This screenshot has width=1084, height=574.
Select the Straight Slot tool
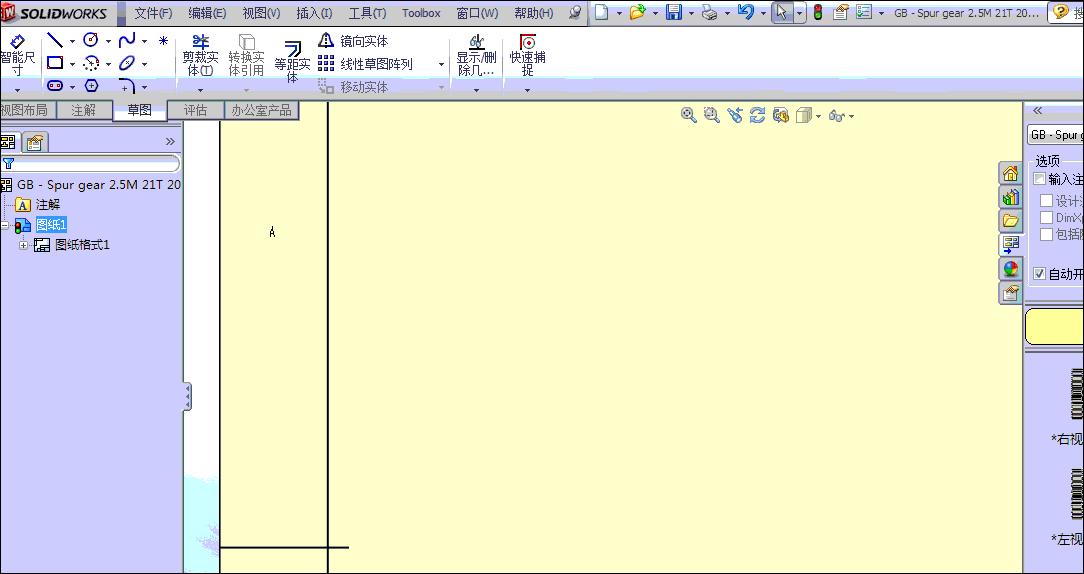coord(55,86)
